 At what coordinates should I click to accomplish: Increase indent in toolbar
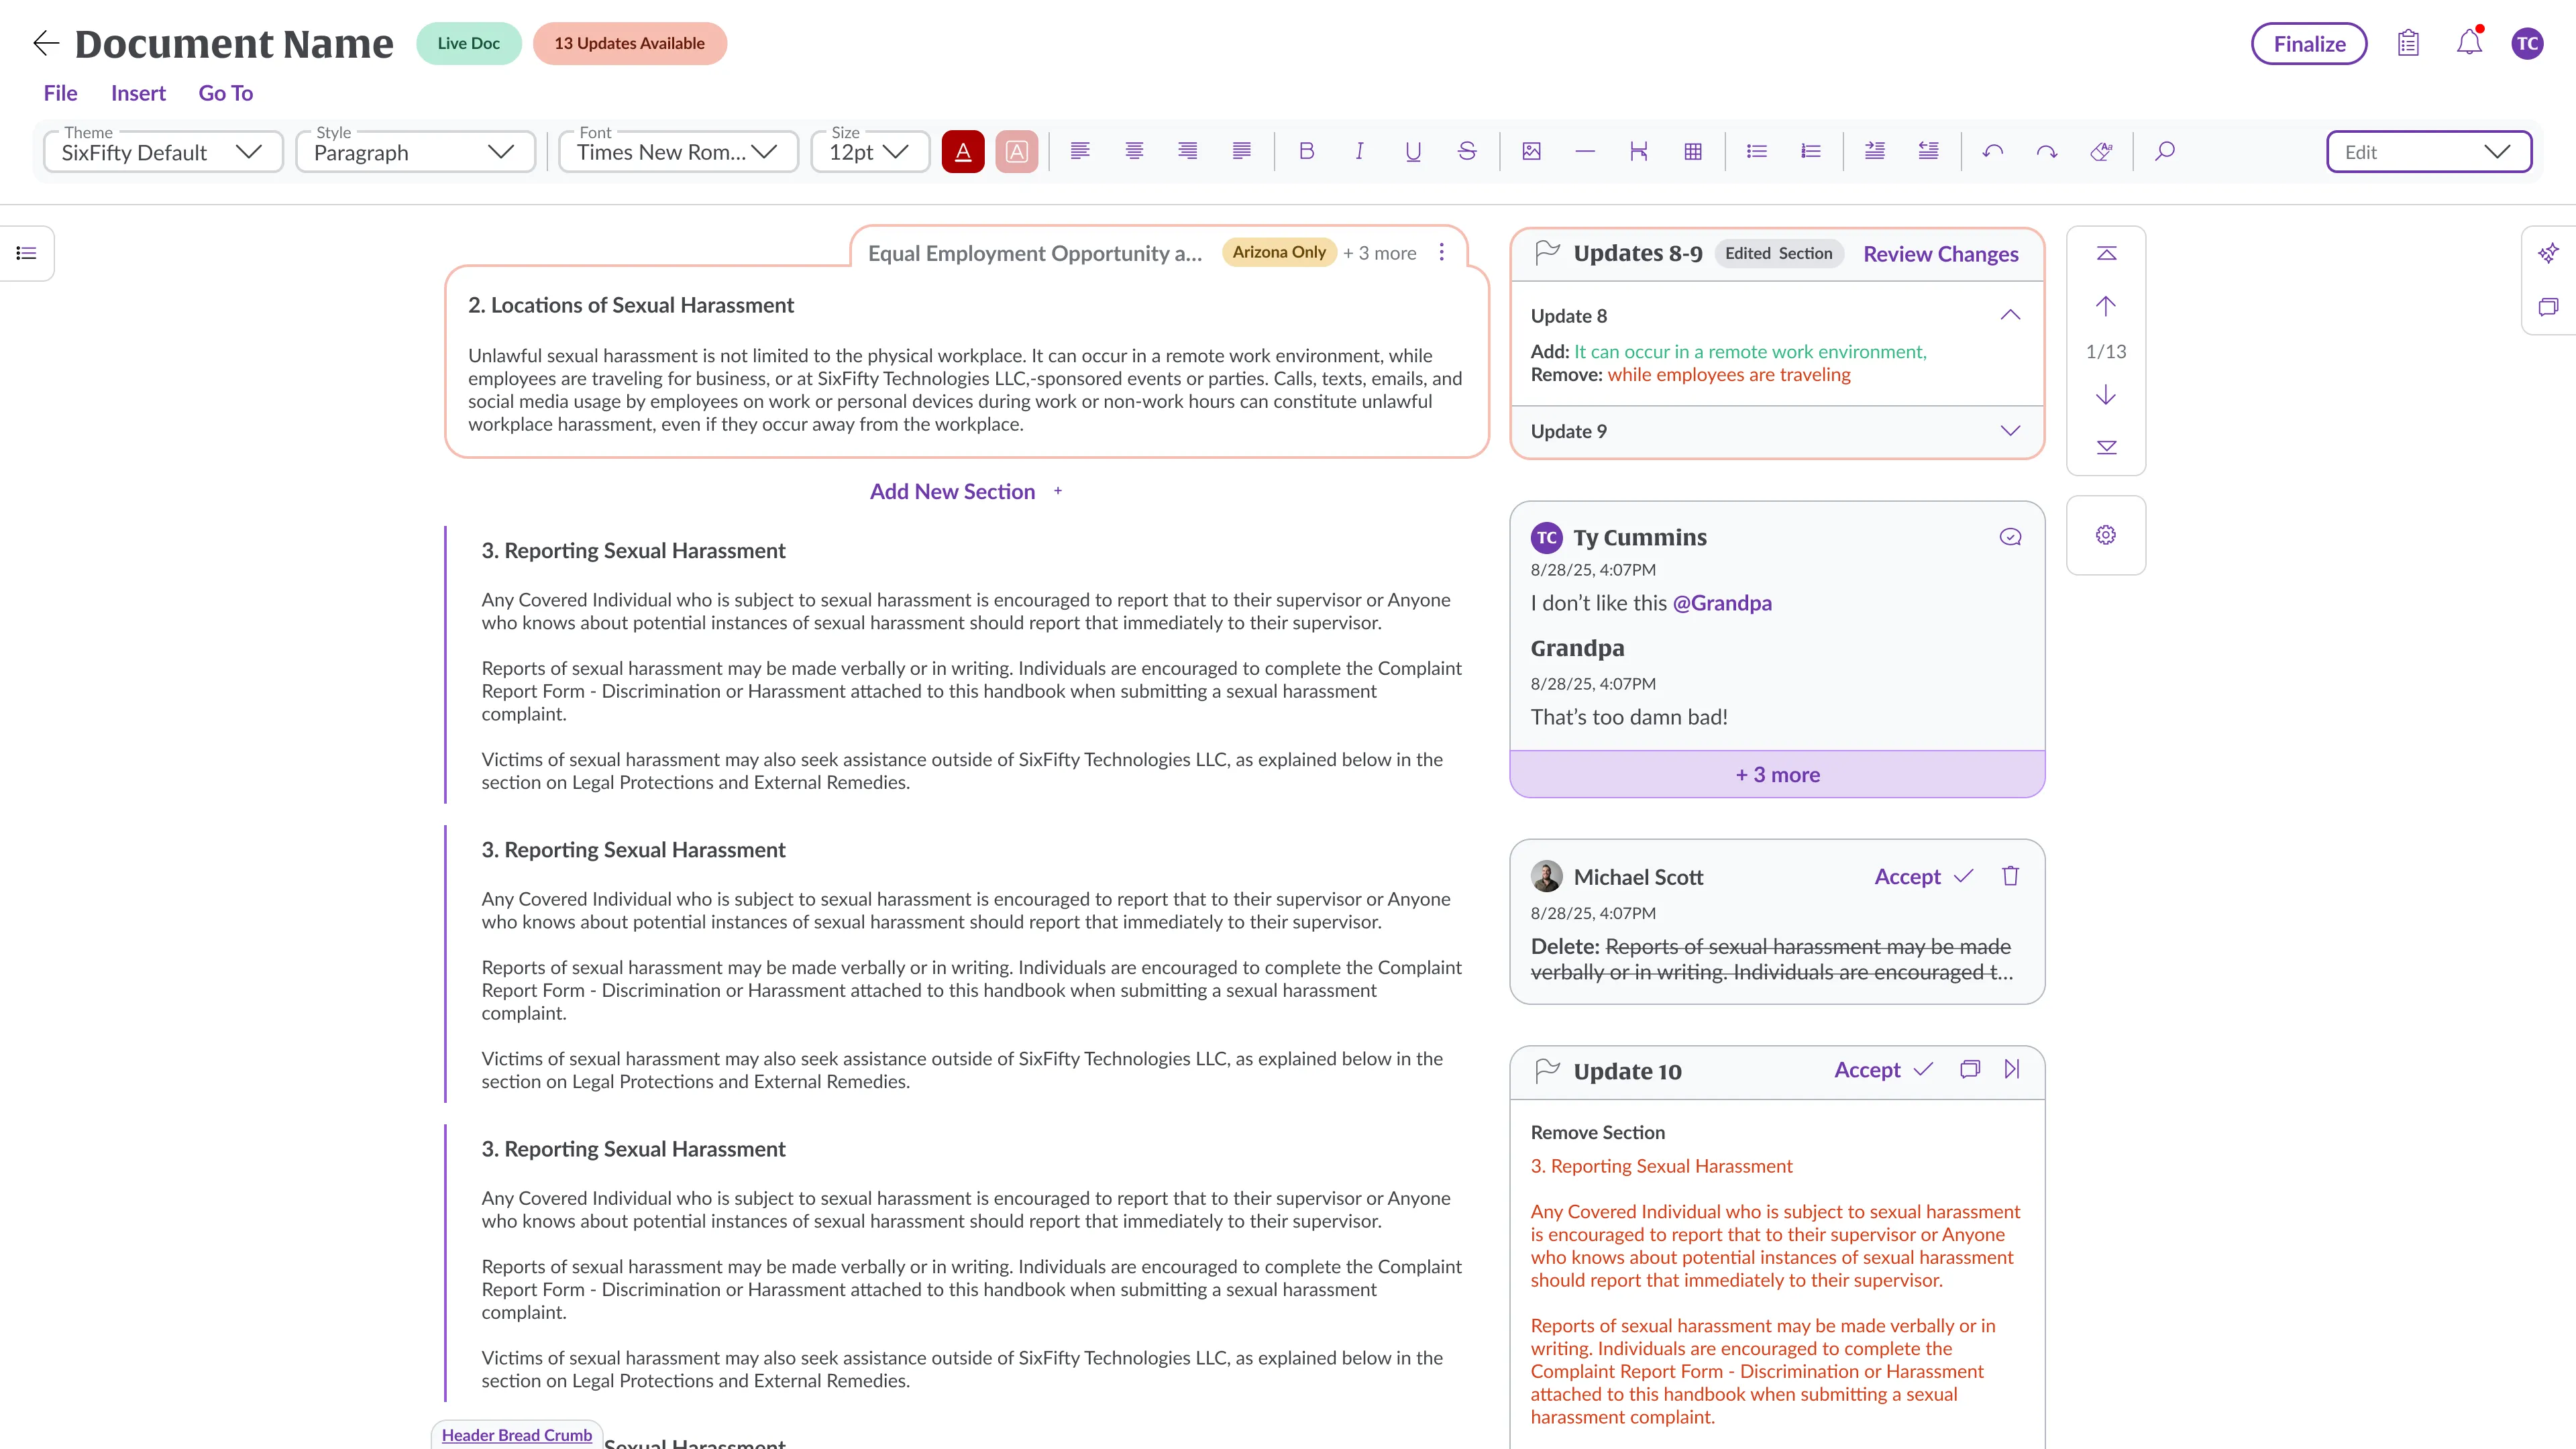click(x=1875, y=151)
